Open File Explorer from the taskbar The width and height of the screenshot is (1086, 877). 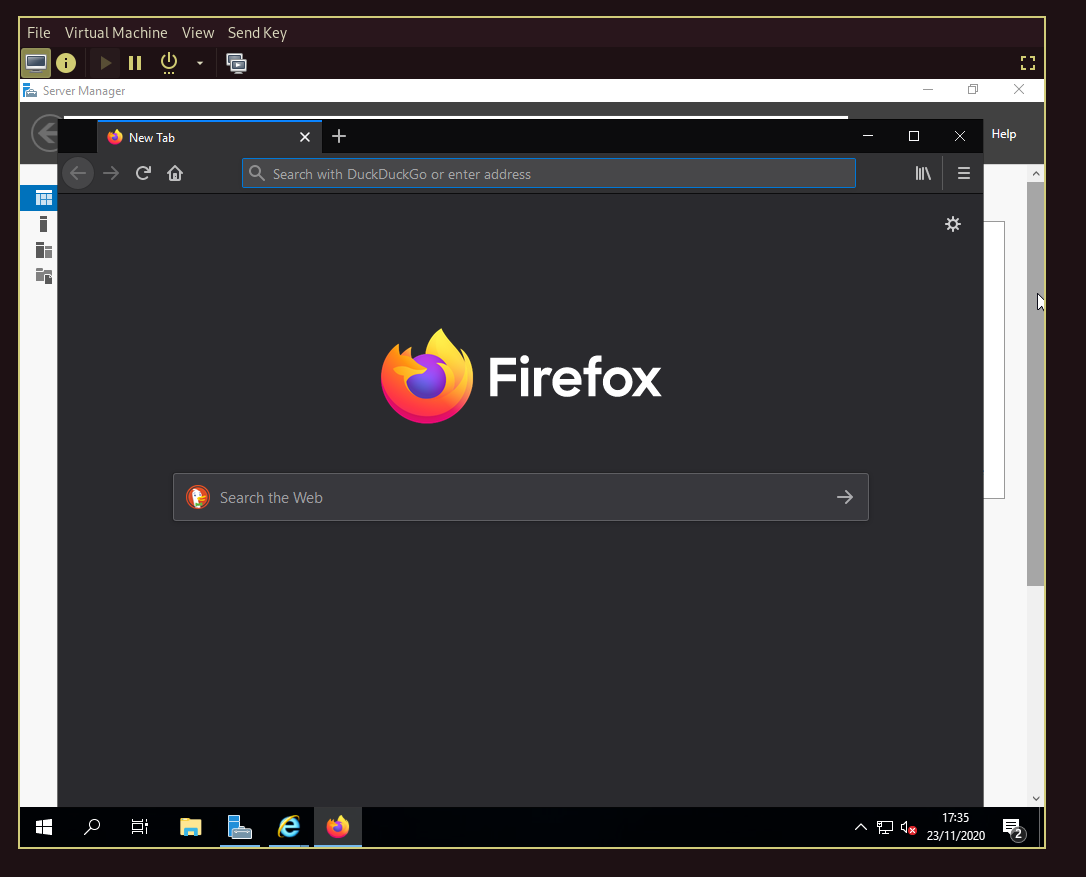pyautogui.click(x=190, y=826)
